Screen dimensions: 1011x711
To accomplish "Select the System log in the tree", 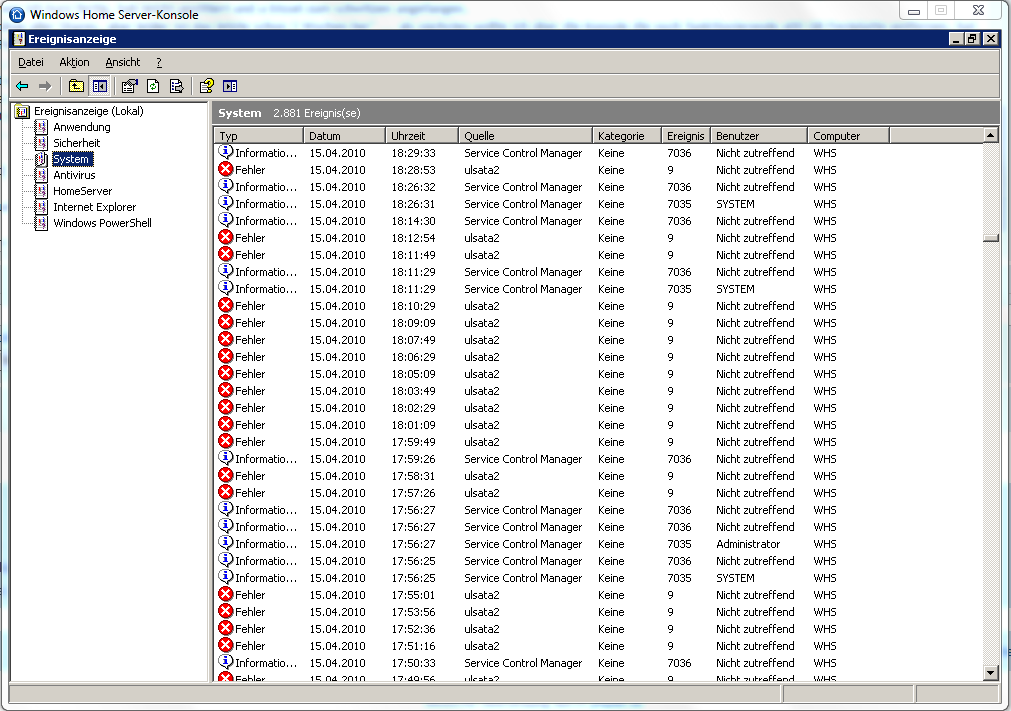I will coord(72,159).
